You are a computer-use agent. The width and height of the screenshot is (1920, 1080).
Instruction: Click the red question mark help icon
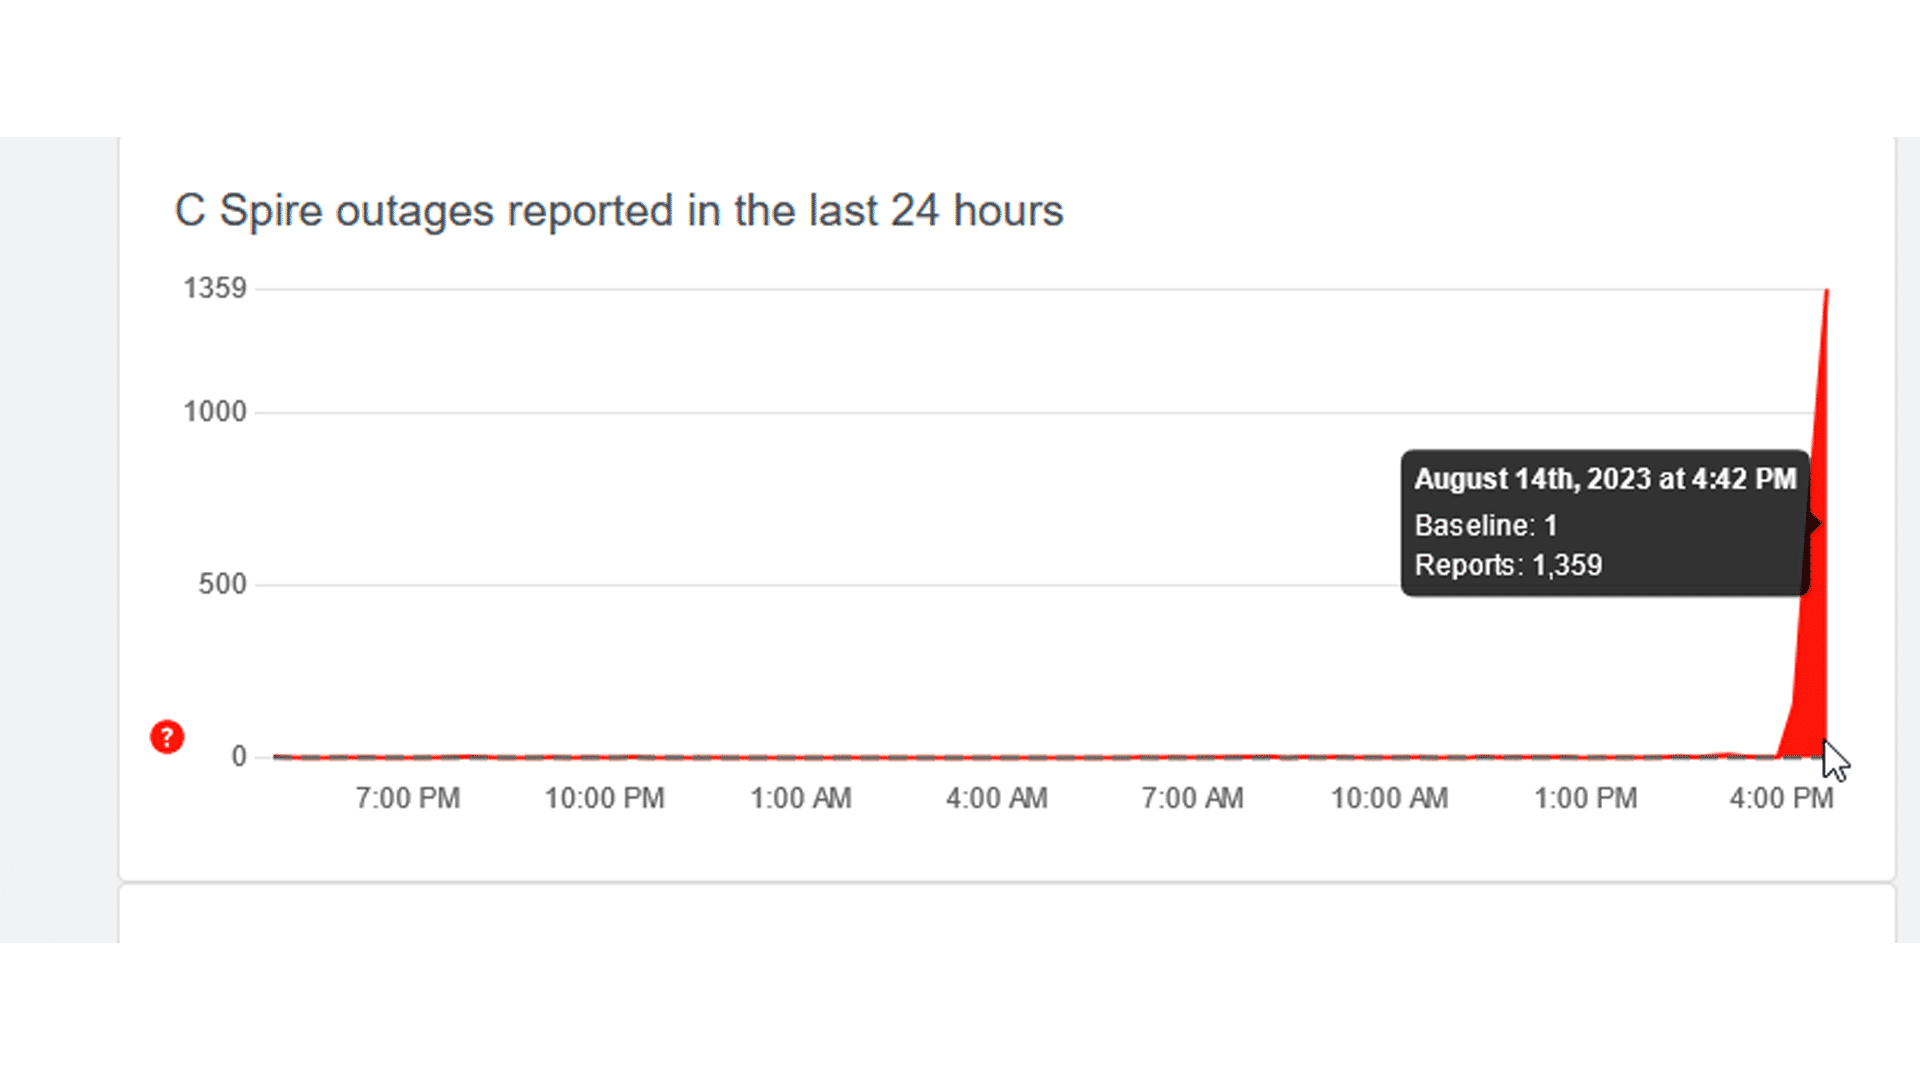click(x=167, y=737)
